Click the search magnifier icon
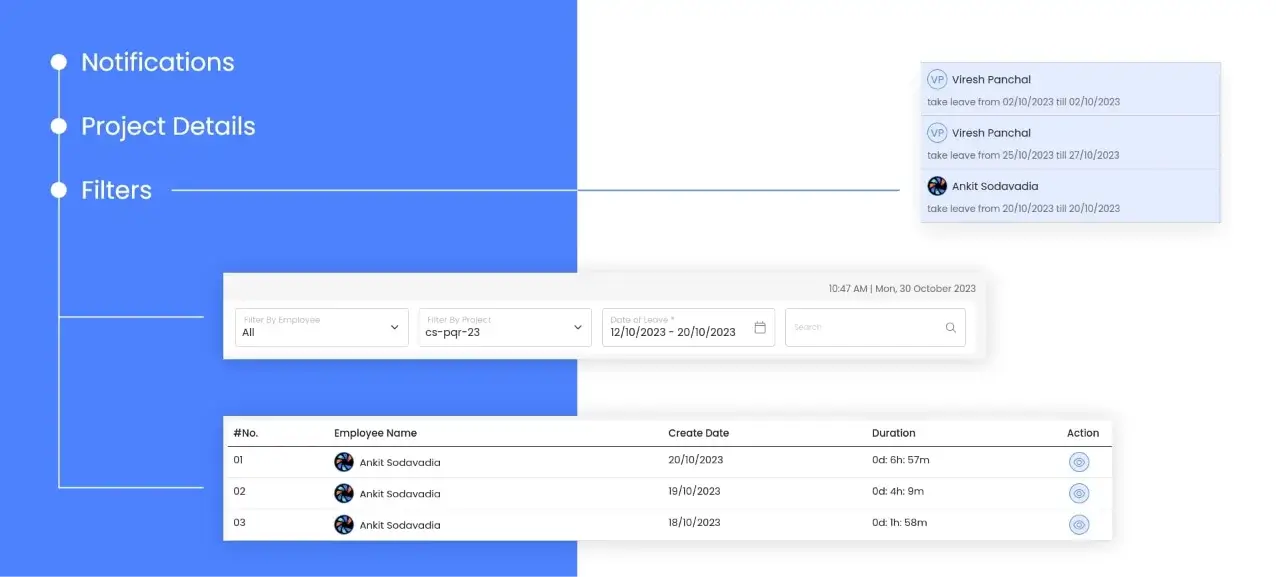 [x=951, y=327]
